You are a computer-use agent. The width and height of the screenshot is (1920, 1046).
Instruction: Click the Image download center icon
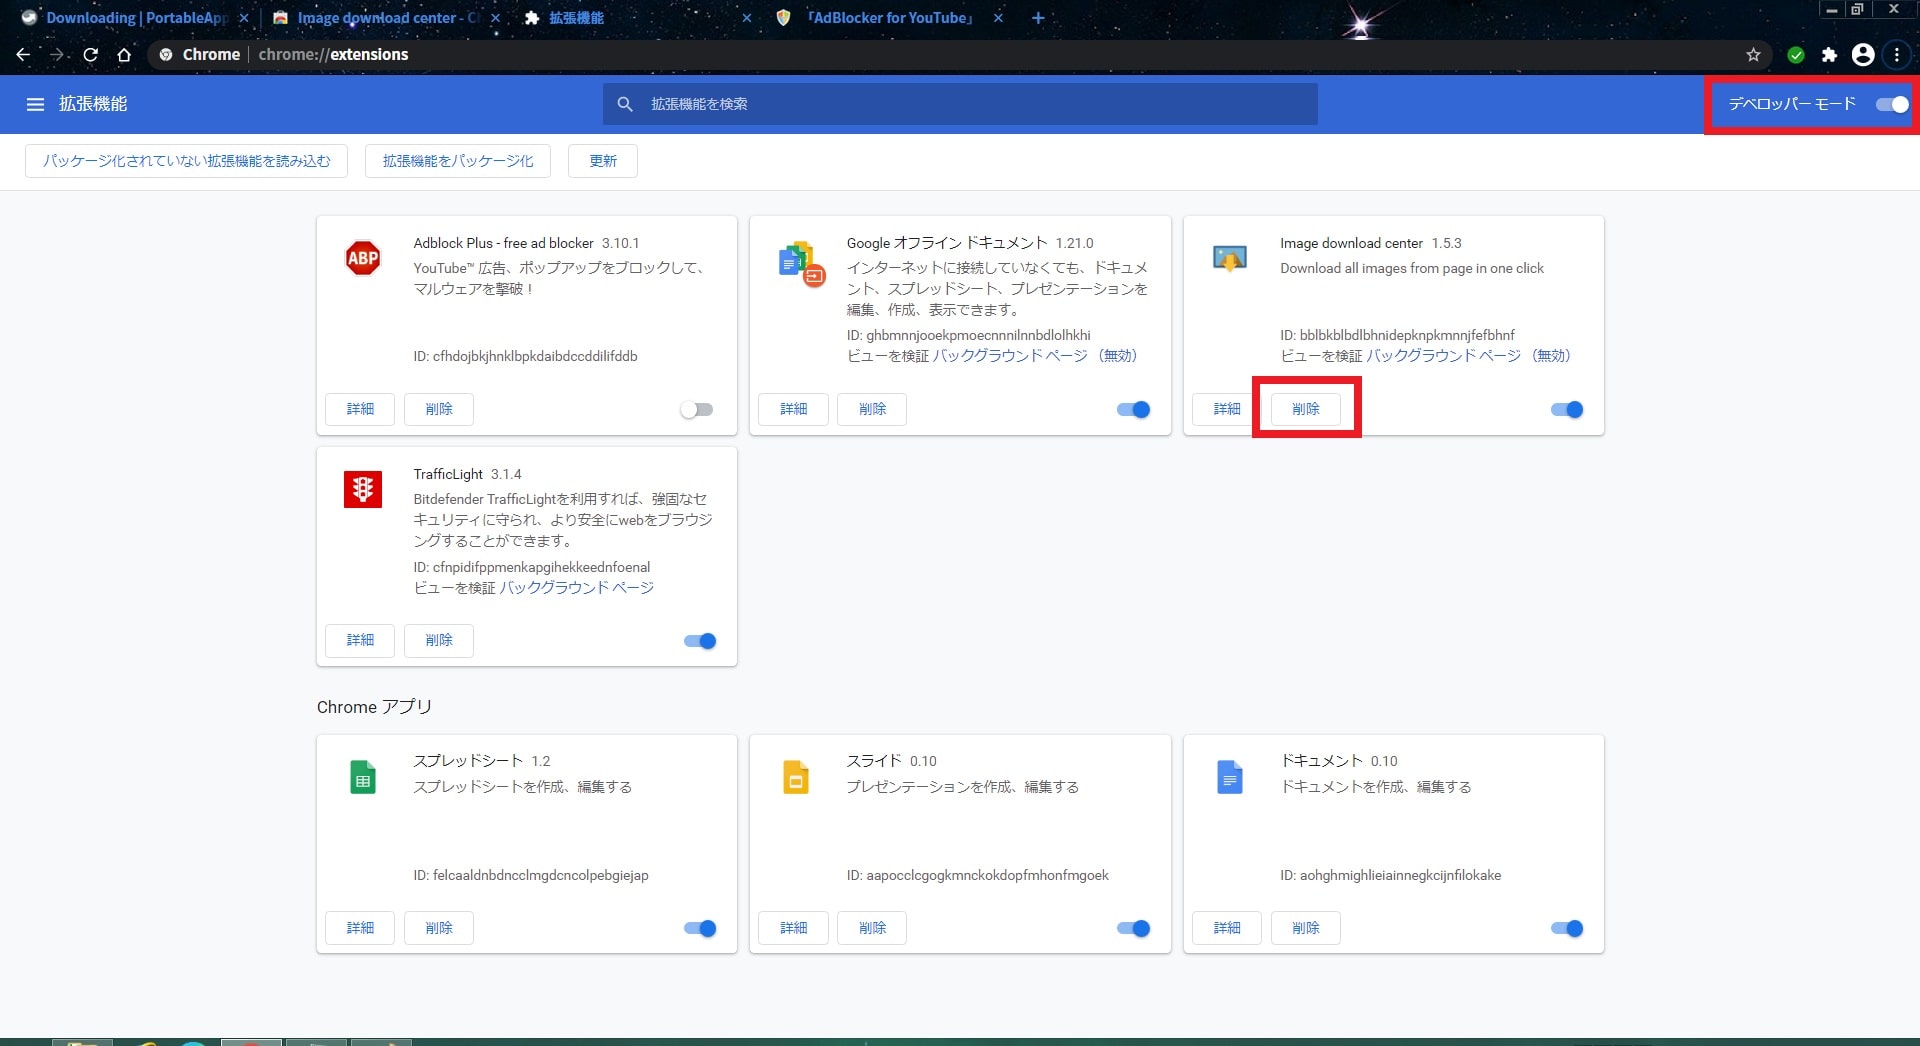1229,258
